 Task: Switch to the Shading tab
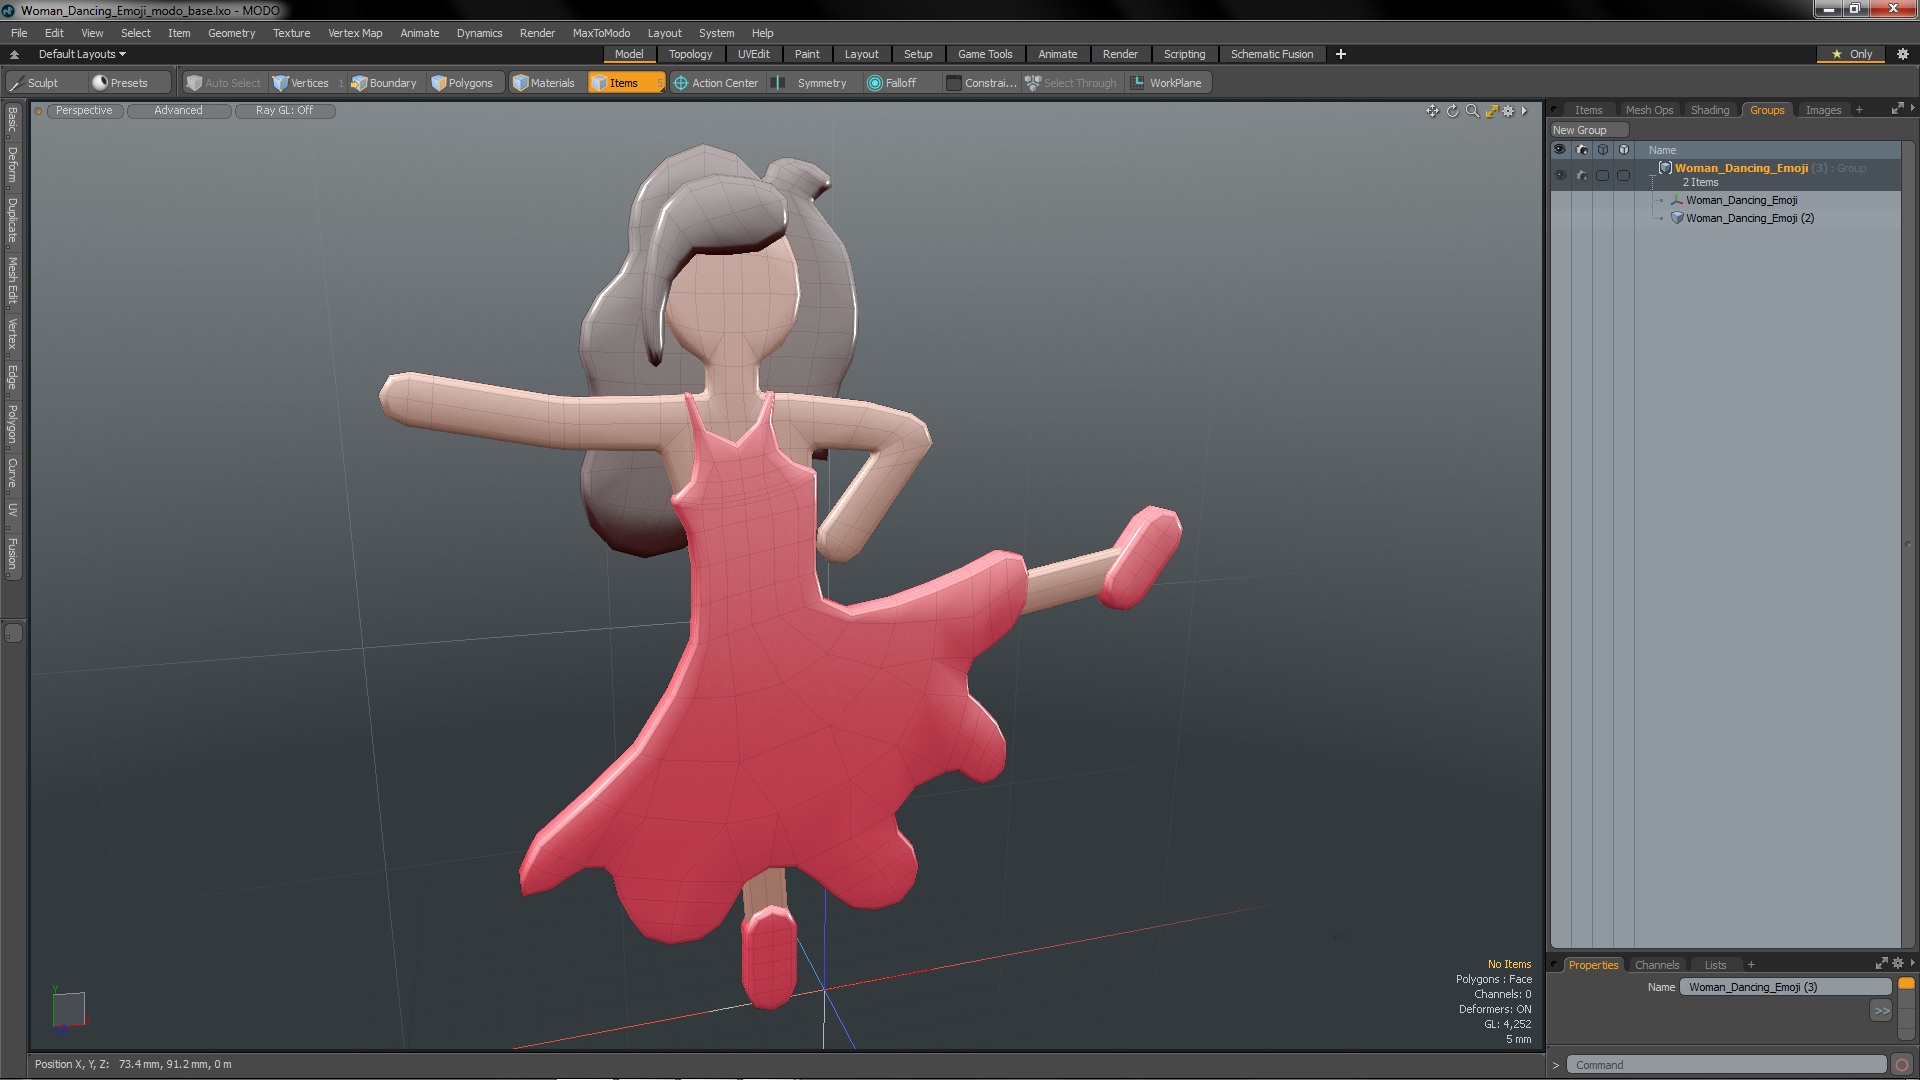click(x=1710, y=109)
